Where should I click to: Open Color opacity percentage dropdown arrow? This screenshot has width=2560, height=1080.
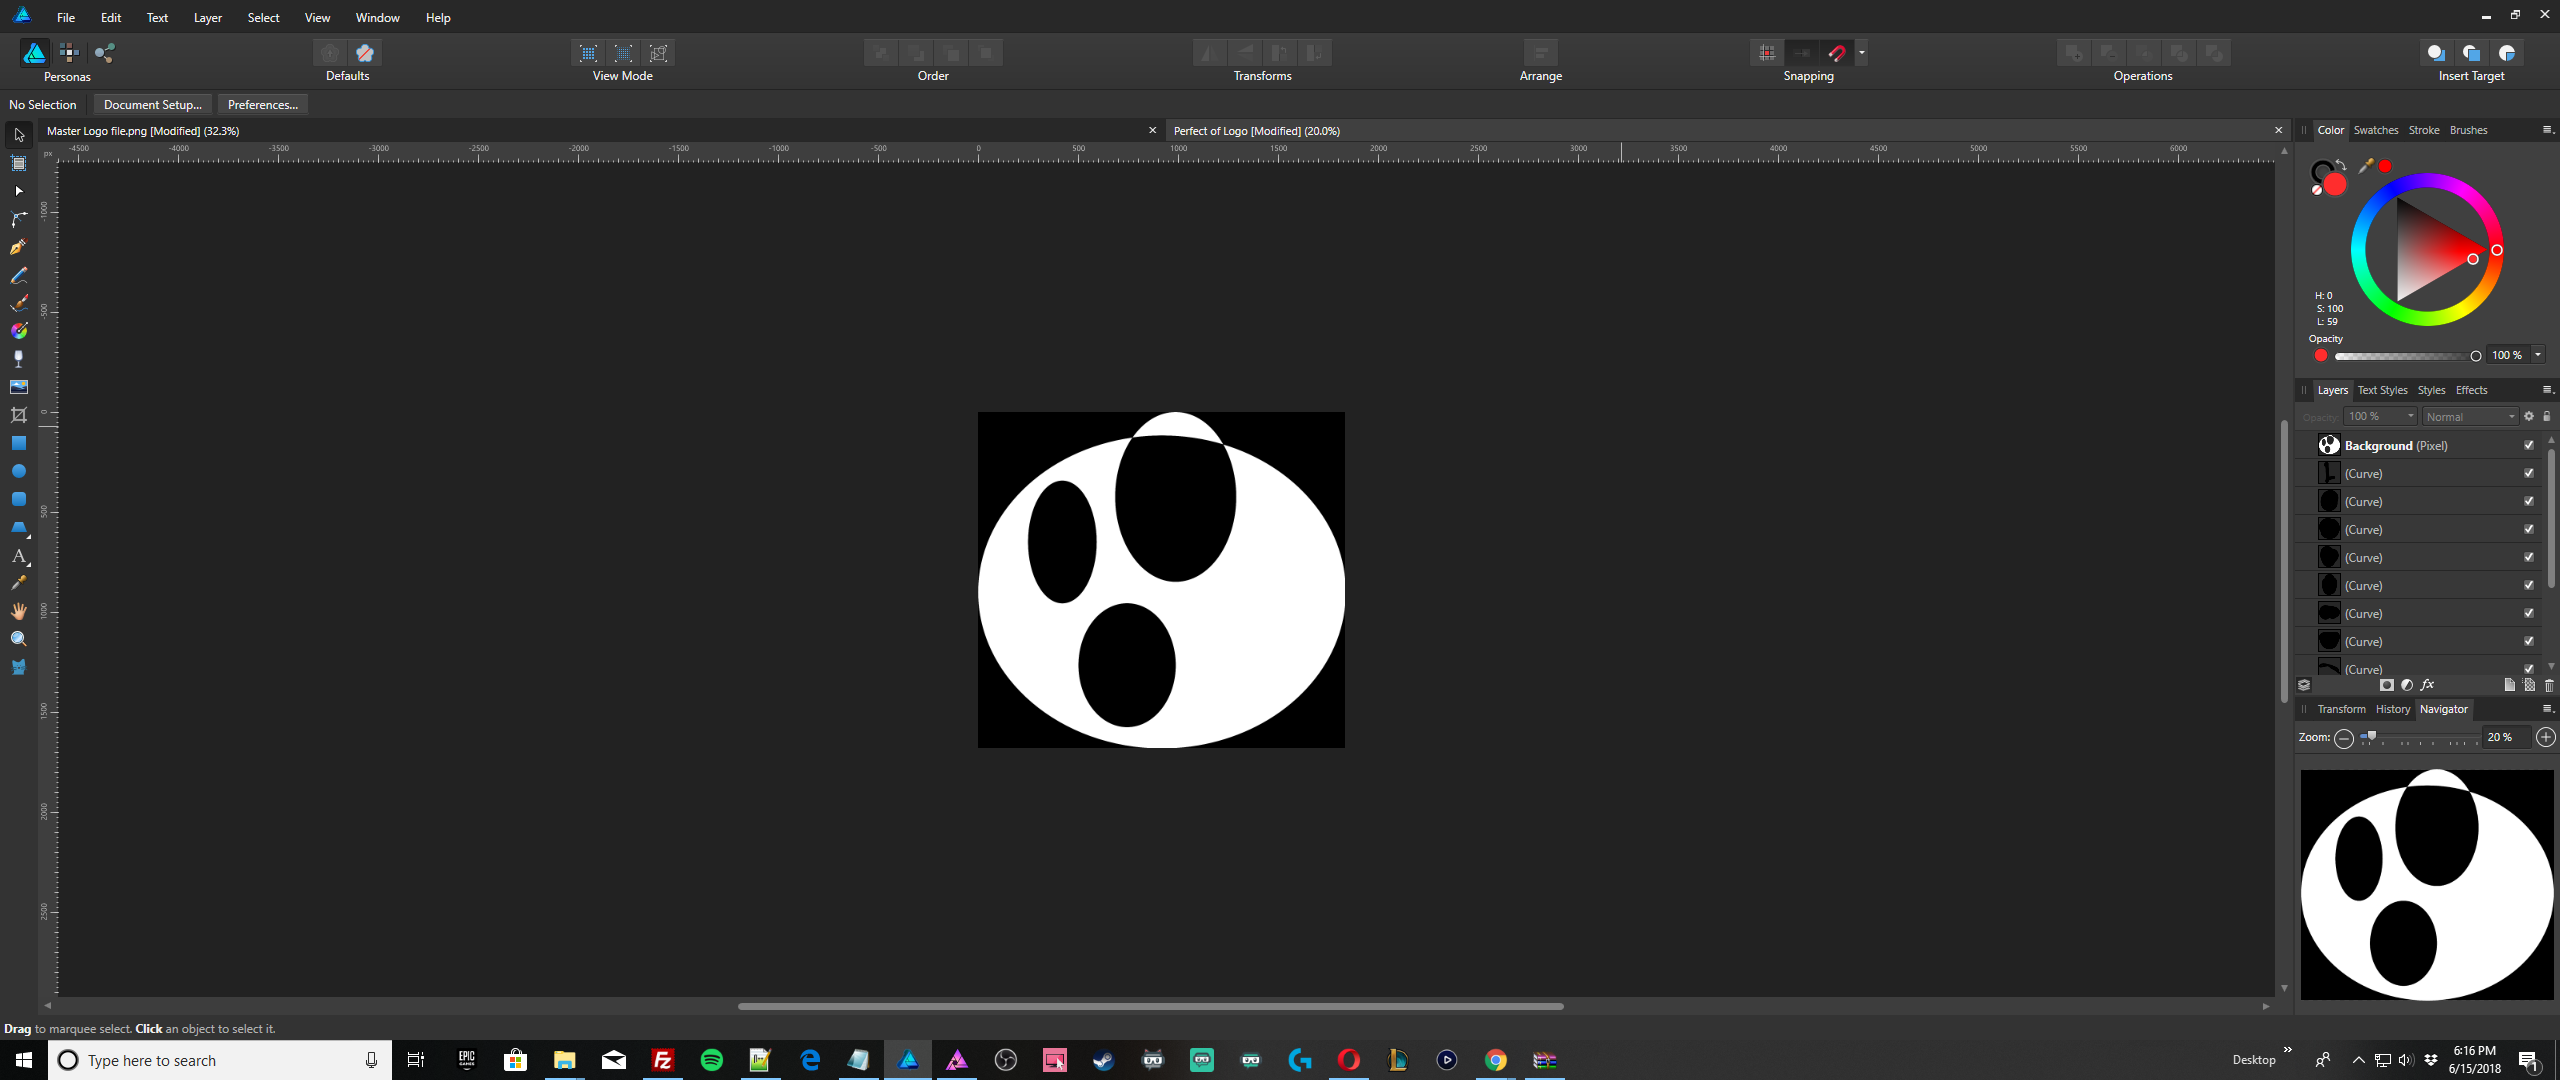(x=2538, y=355)
